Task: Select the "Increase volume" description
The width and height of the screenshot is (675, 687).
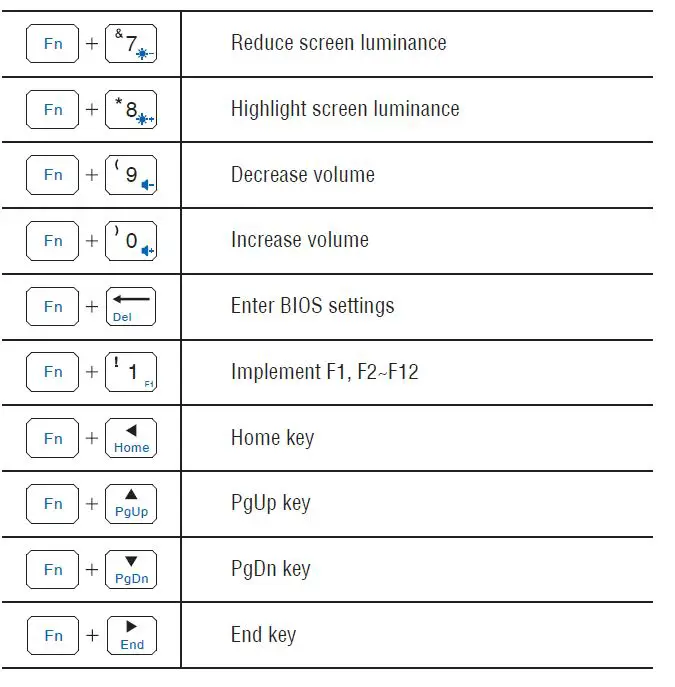Action: pyautogui.click(x=299, y=240)
